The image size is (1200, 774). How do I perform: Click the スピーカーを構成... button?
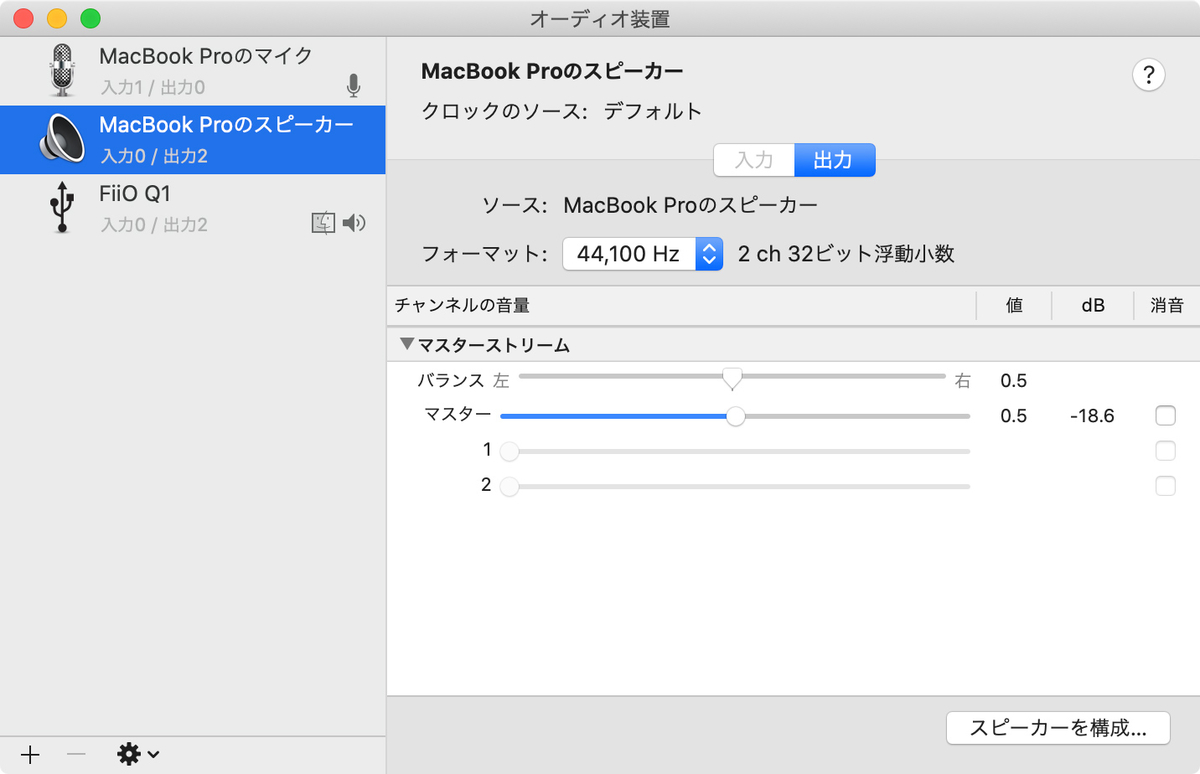pos(1059,727)
